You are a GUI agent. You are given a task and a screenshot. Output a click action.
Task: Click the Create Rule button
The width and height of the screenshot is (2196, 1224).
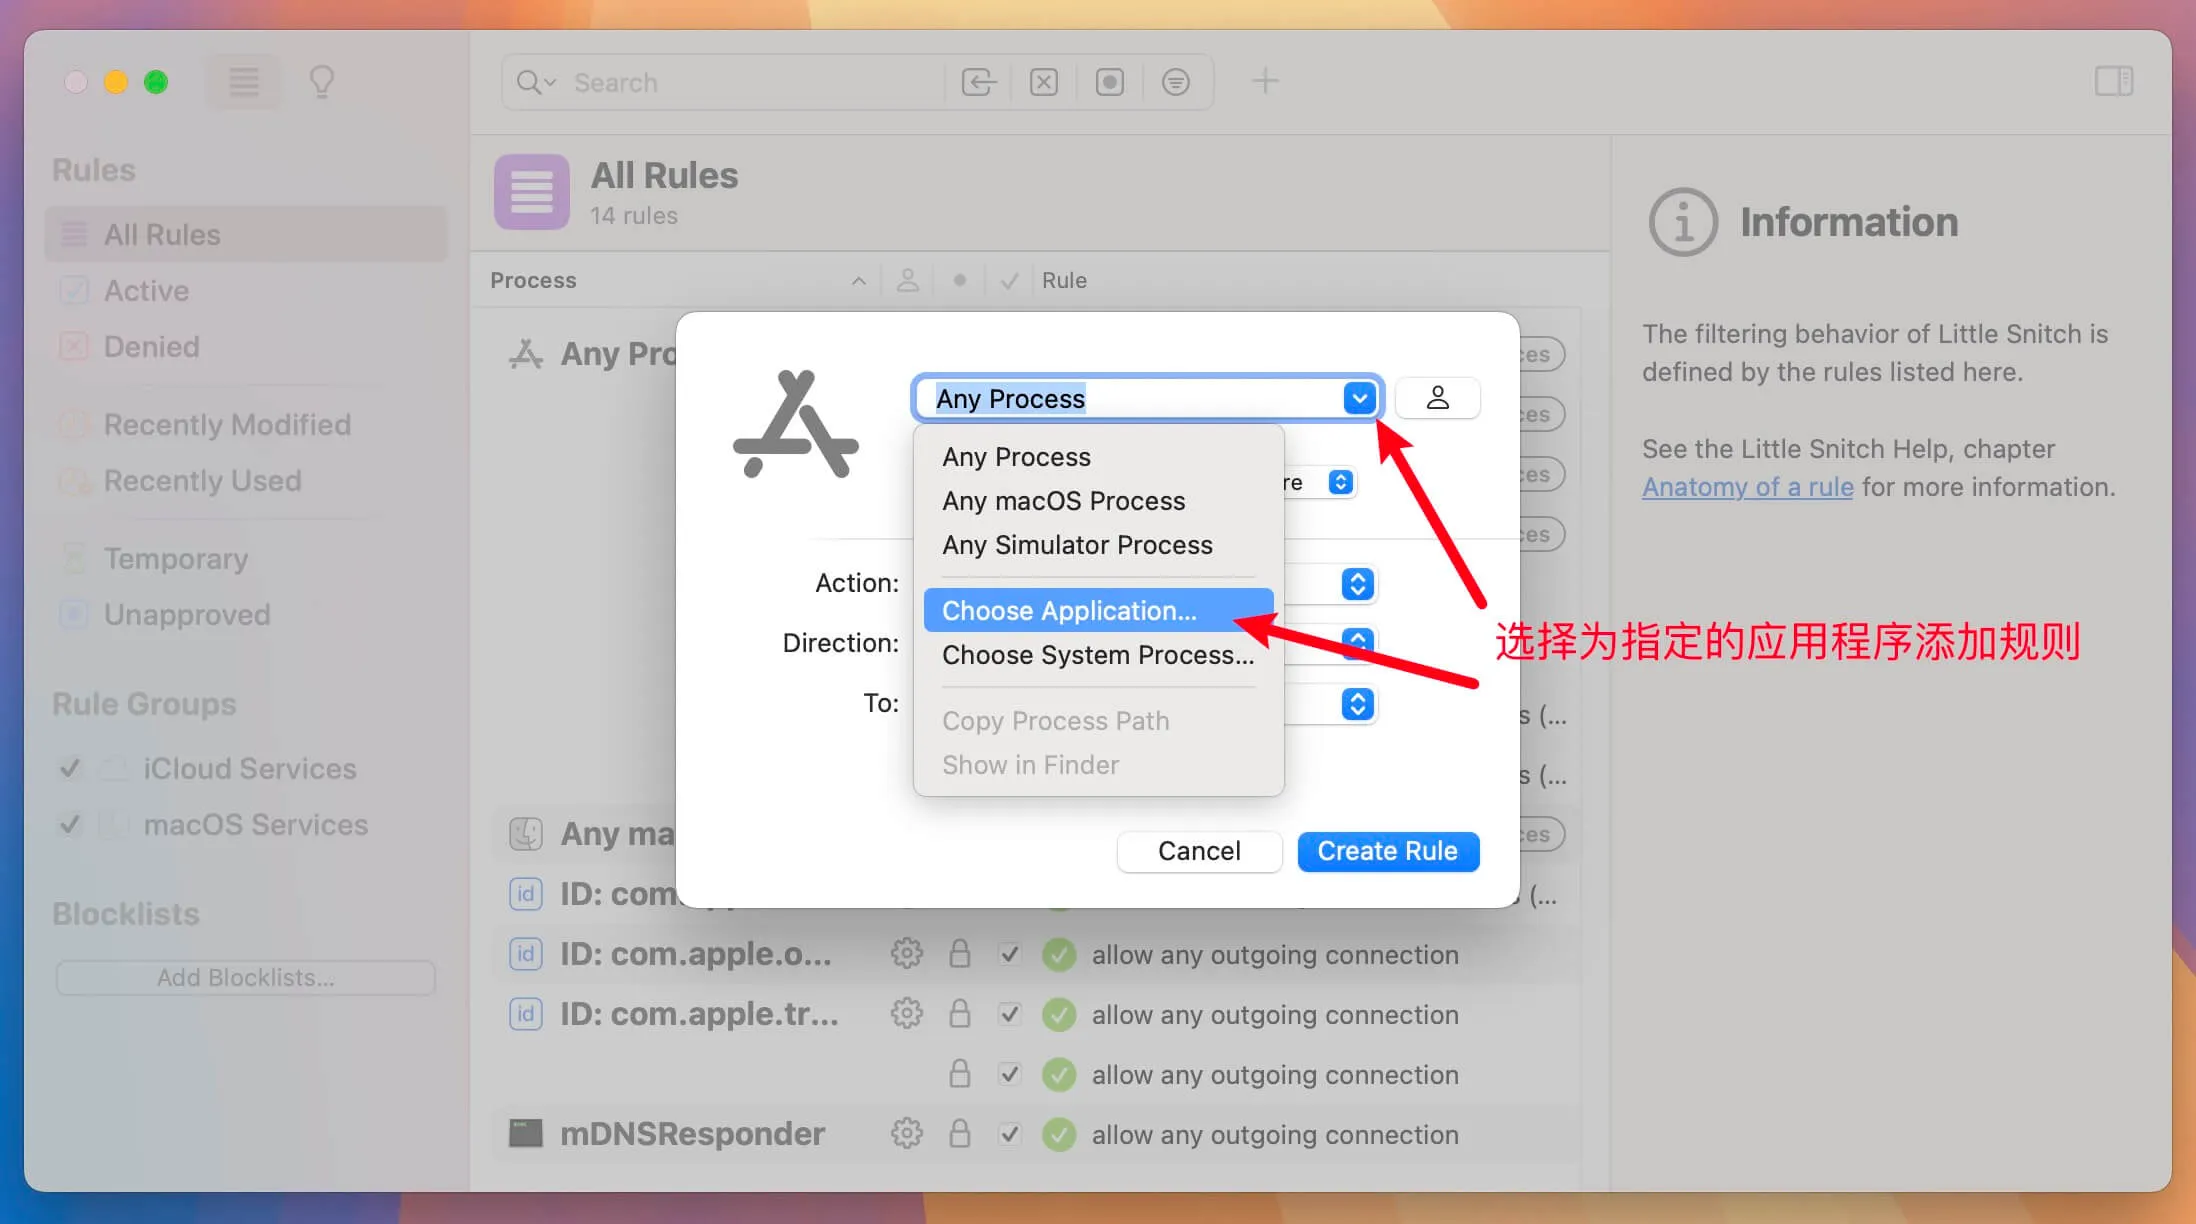point(1387,851)
